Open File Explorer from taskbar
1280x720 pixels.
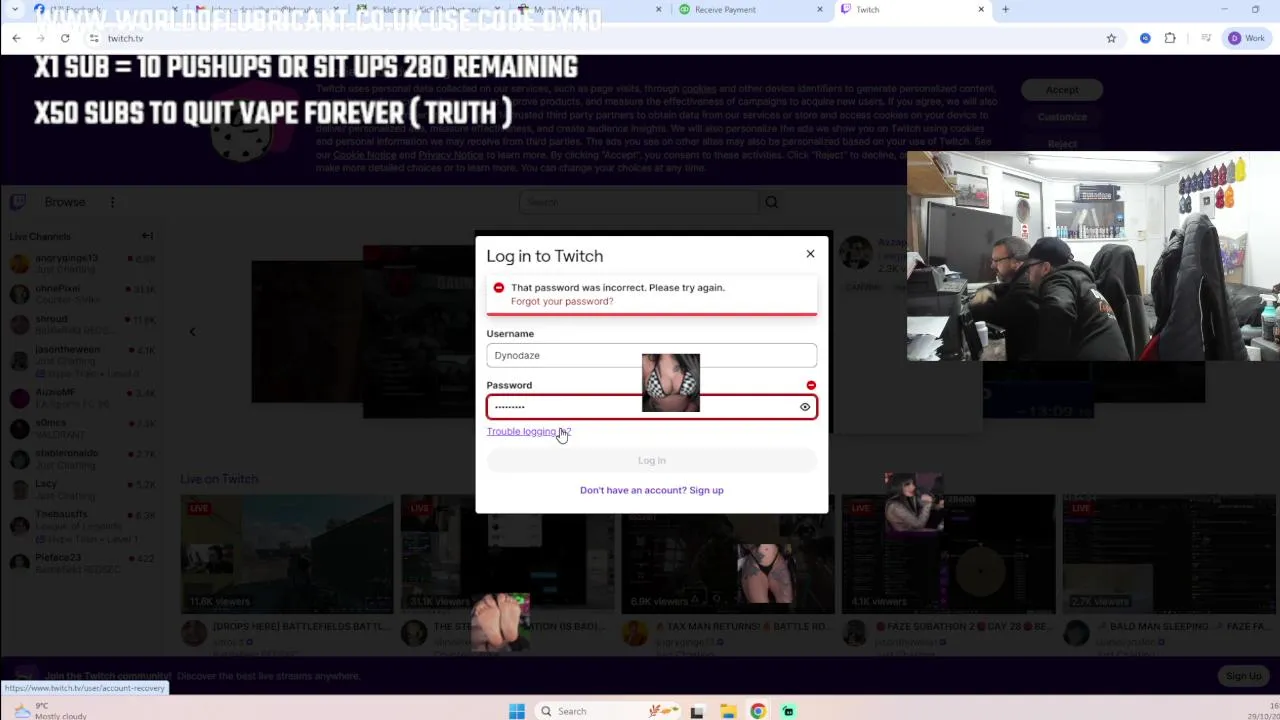coord(728,711)
